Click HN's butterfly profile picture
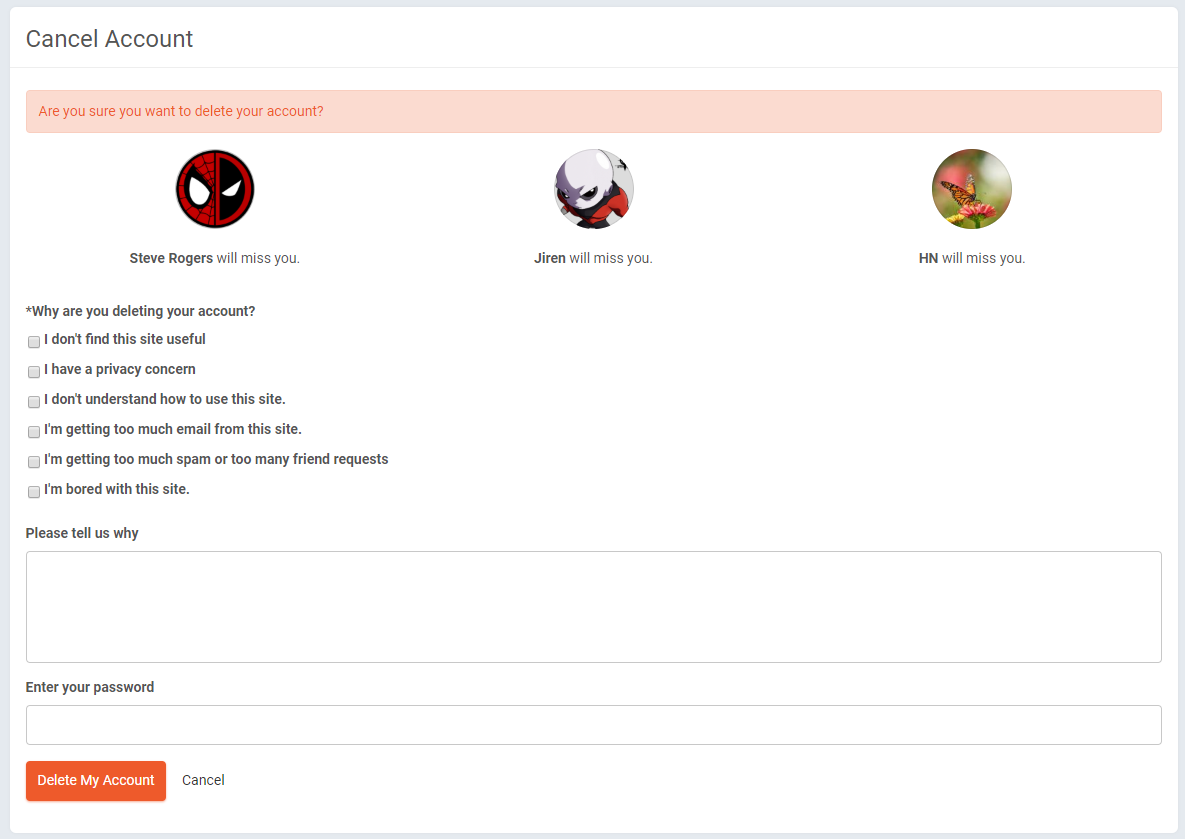The width and height of the screenshot is (1185, 839). [x=971, y=189]
